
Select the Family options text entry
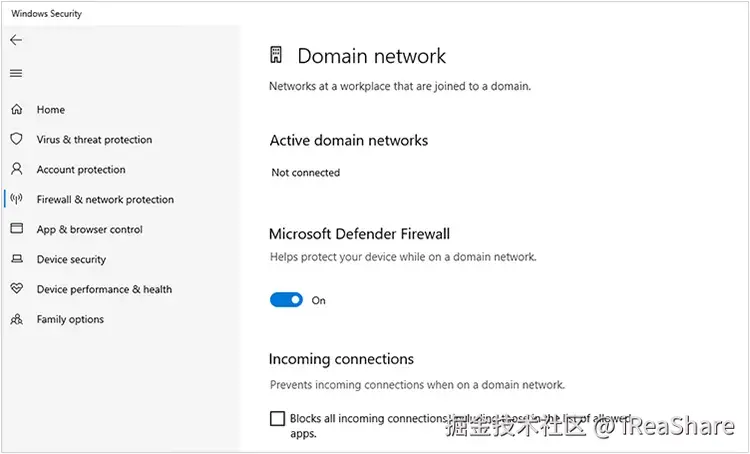click(70, 320)
